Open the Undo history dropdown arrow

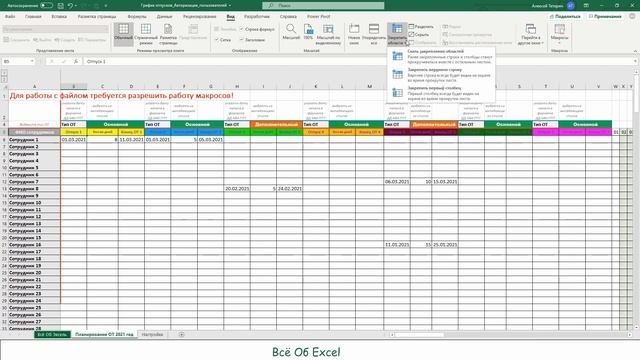[76, 6]
